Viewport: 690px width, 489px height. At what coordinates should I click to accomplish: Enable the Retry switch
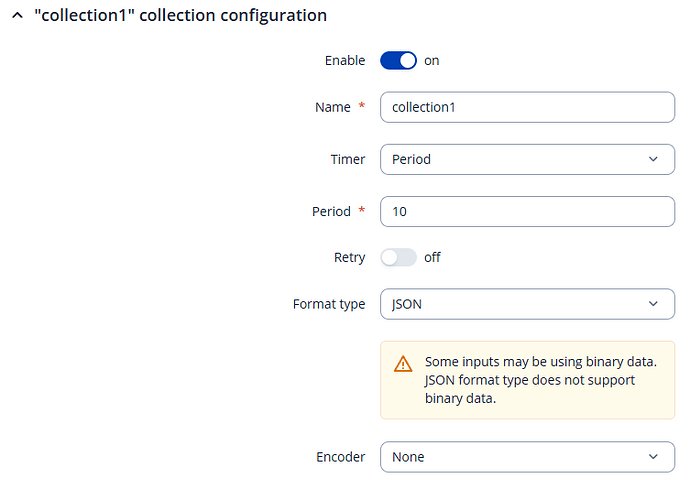398,257
